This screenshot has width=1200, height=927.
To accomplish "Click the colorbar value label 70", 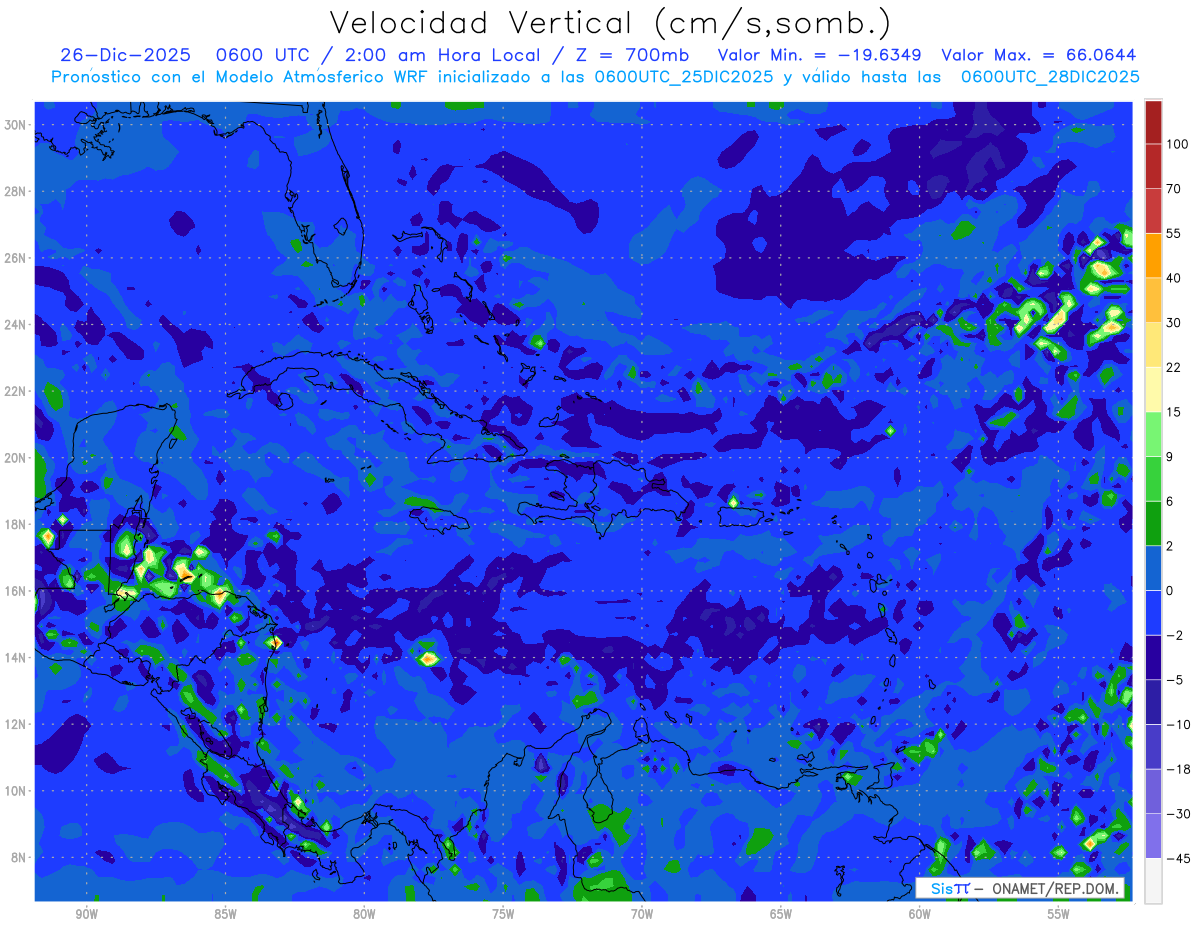I will pyautogui.click(x=1174, y=189).
